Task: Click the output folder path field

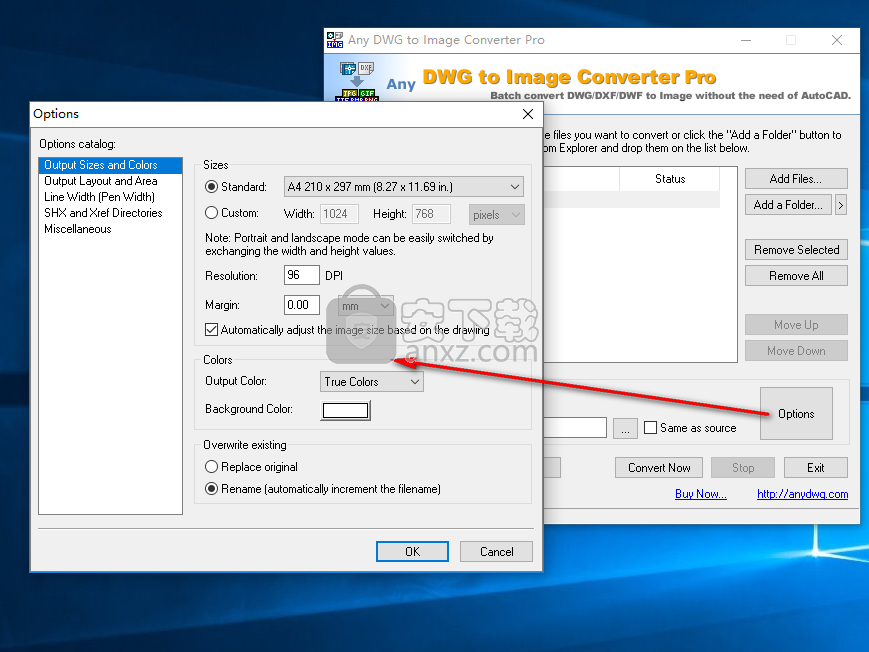Action: click(x=575, y=427)
